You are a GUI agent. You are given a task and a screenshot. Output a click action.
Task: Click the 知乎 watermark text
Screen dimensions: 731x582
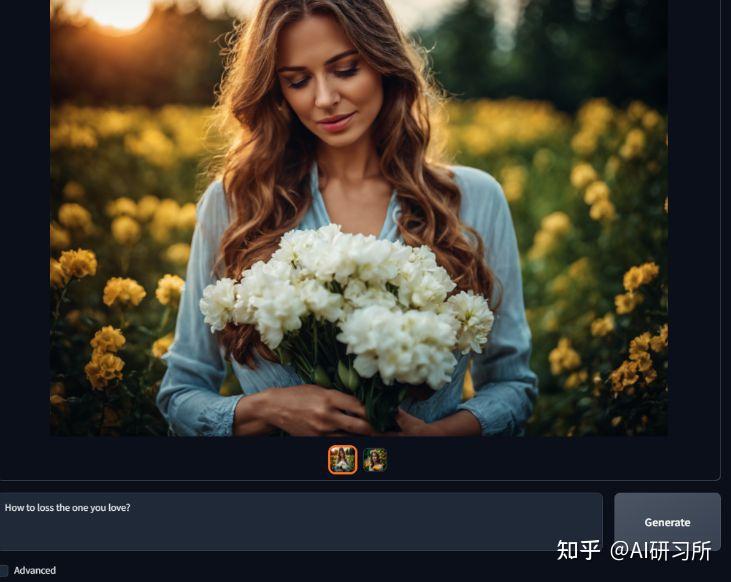click(578, 550)
